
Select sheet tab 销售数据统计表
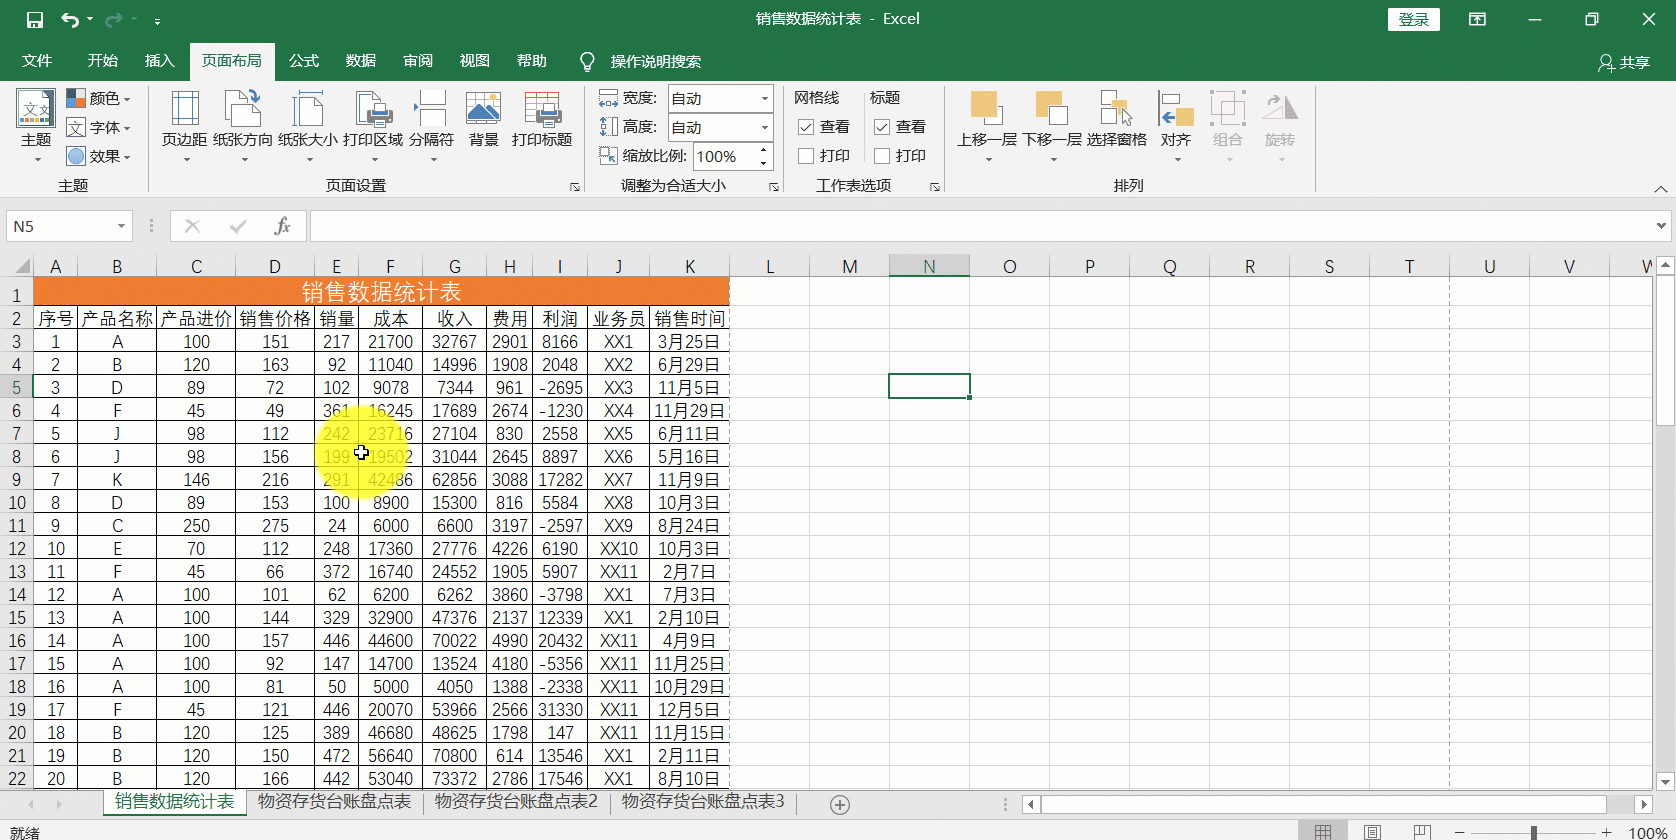point(174,802)
